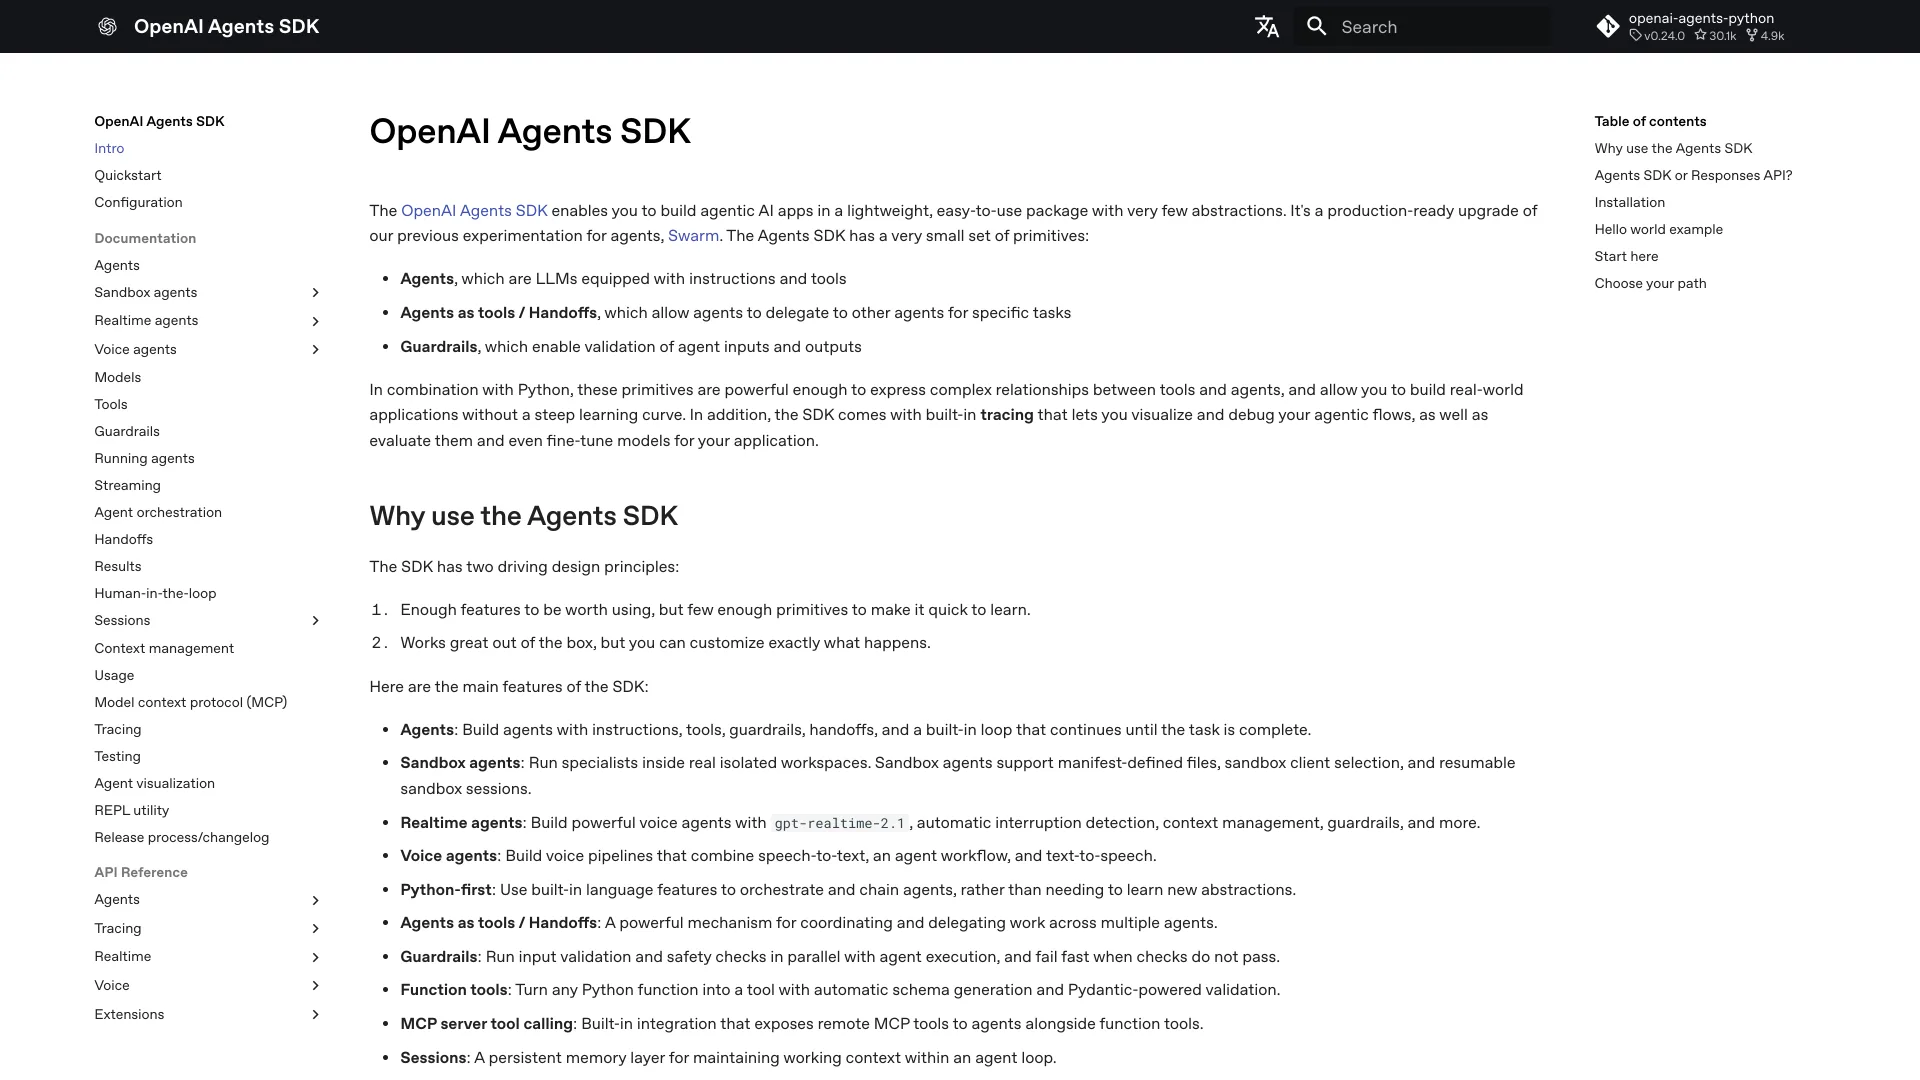Open Context management page
This screenshot has height=1080, width=1920.
point(164,648)
